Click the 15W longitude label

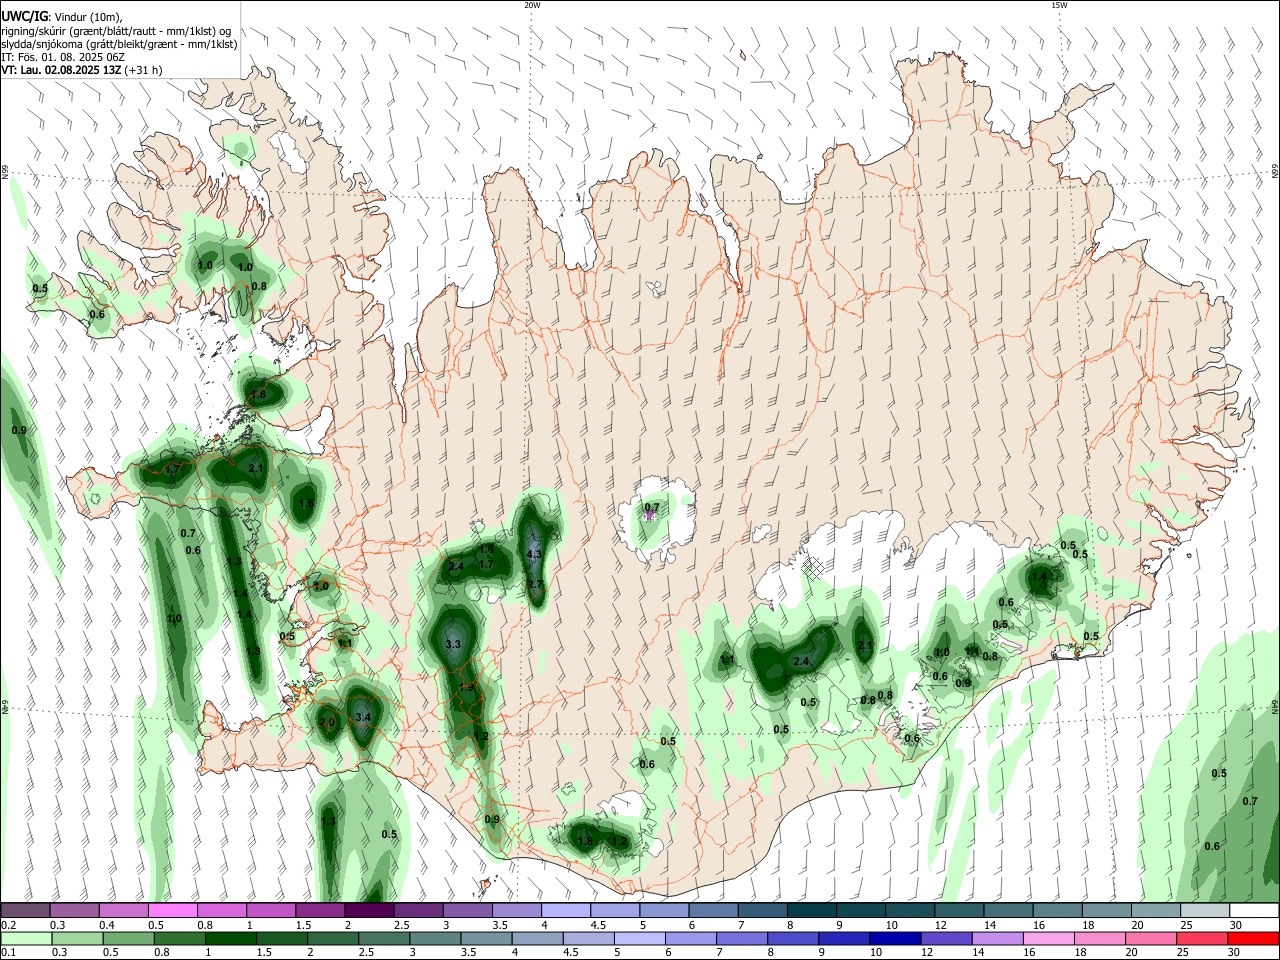1059,5
